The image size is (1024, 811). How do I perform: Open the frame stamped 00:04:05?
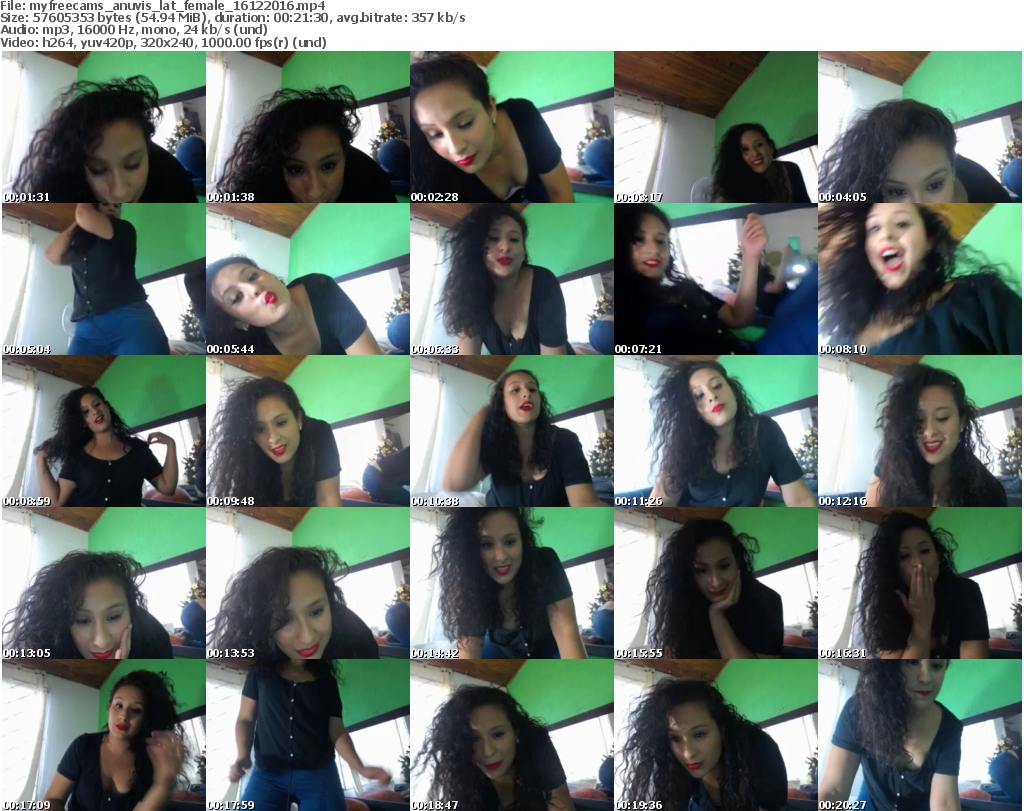click(920, 127)
